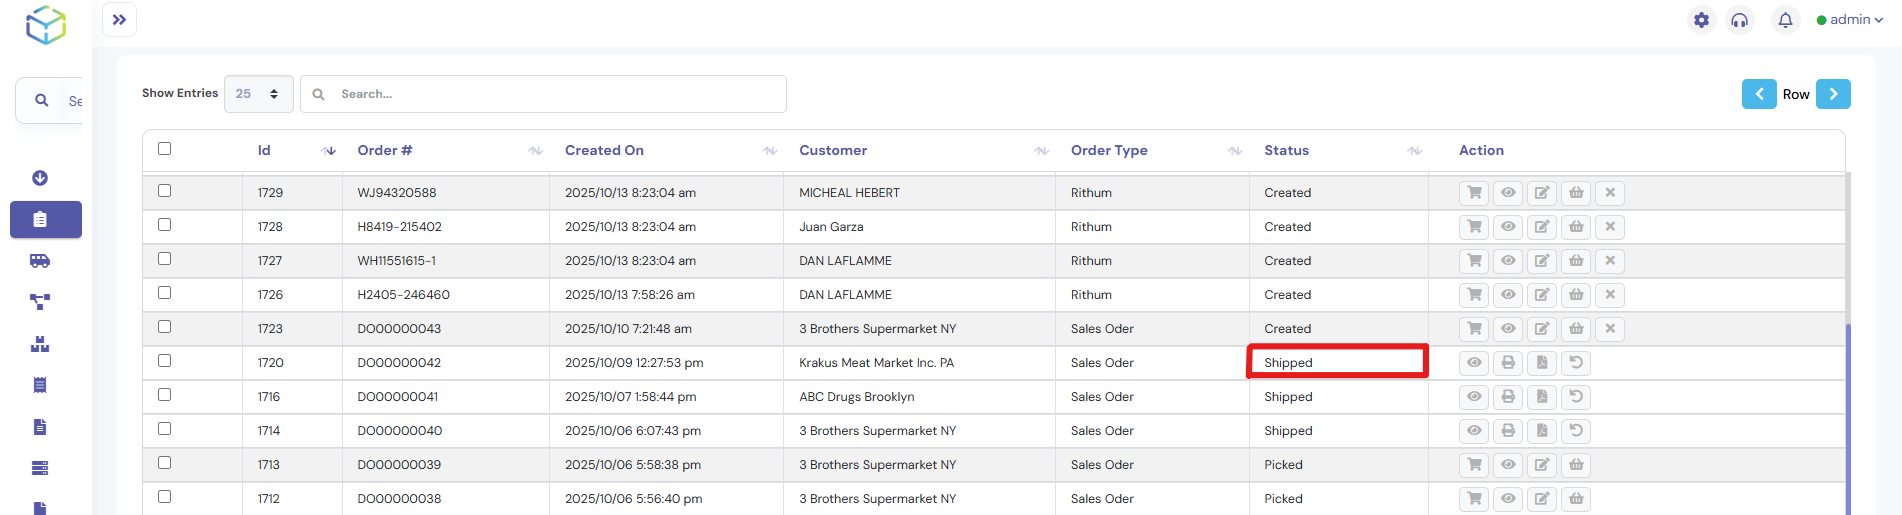Open the admin user dropdown
Image resolution: width=1902 pixels, height=515 pixels.
1850,20
